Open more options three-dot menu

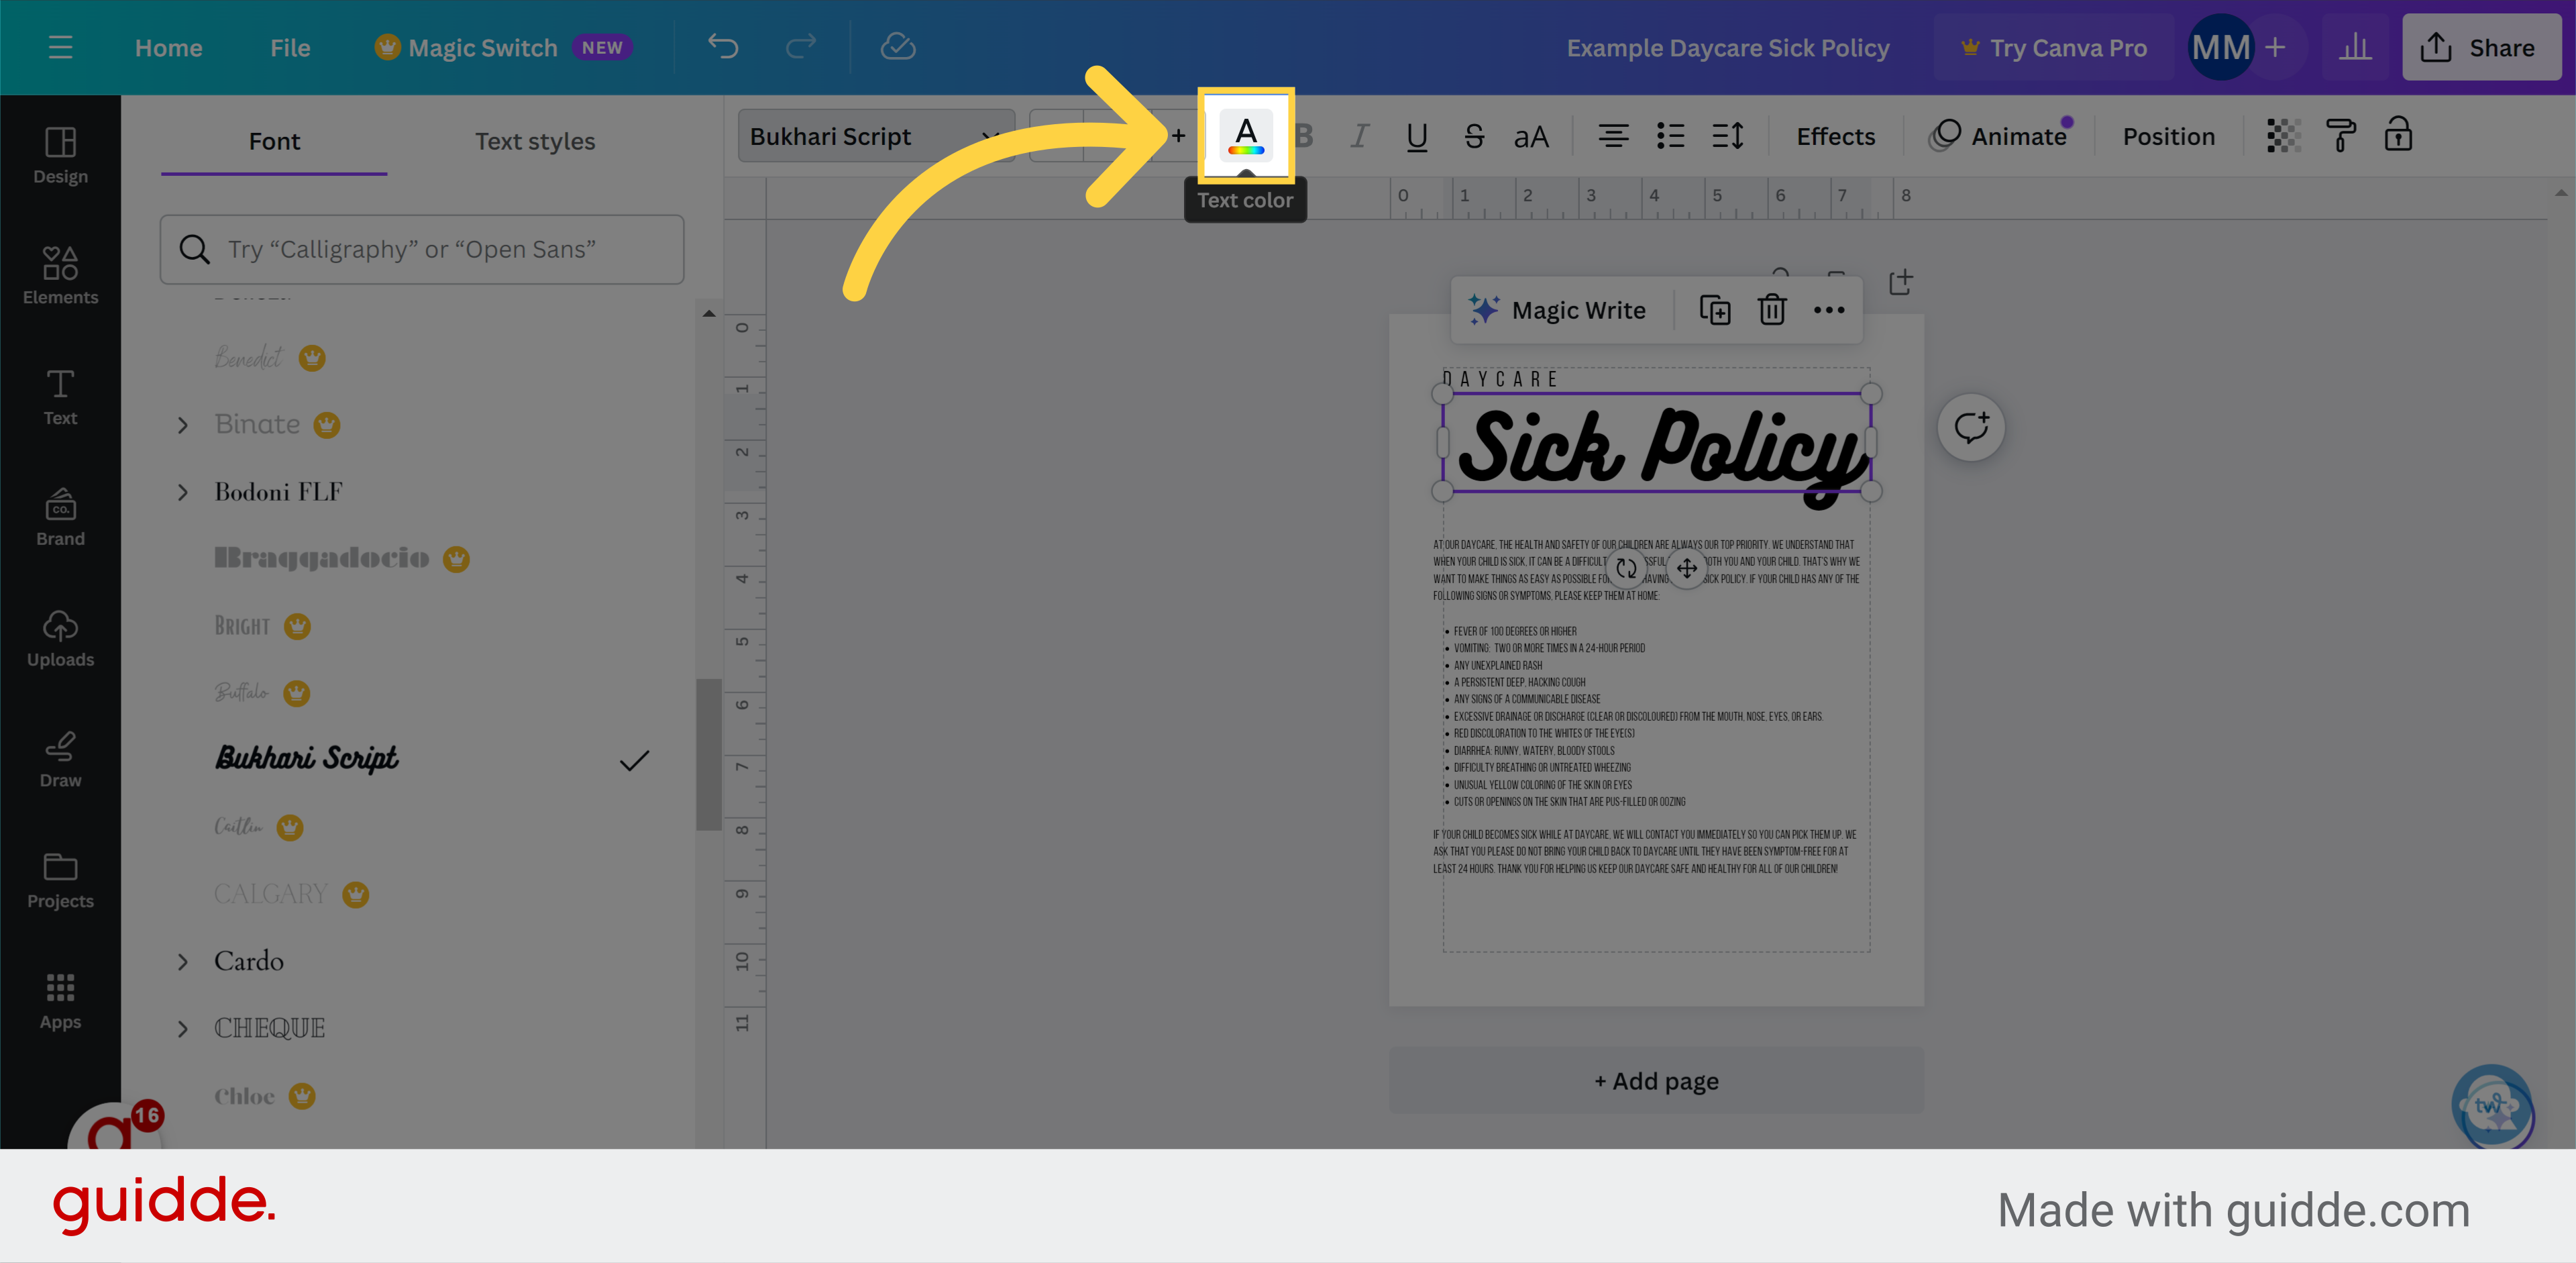[x=1829, y=310]
